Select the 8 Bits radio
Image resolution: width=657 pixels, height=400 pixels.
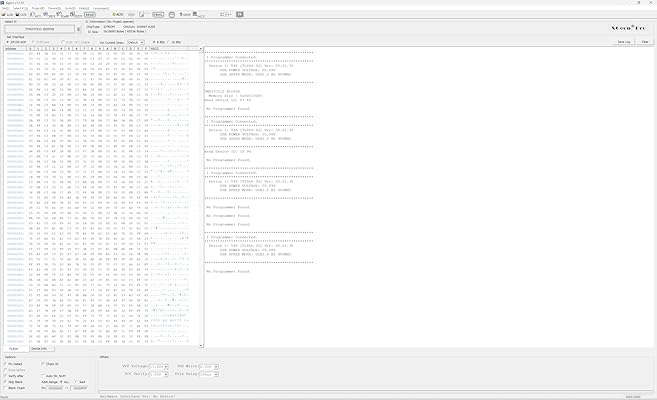pyautogui.click(x=154, y=42)
